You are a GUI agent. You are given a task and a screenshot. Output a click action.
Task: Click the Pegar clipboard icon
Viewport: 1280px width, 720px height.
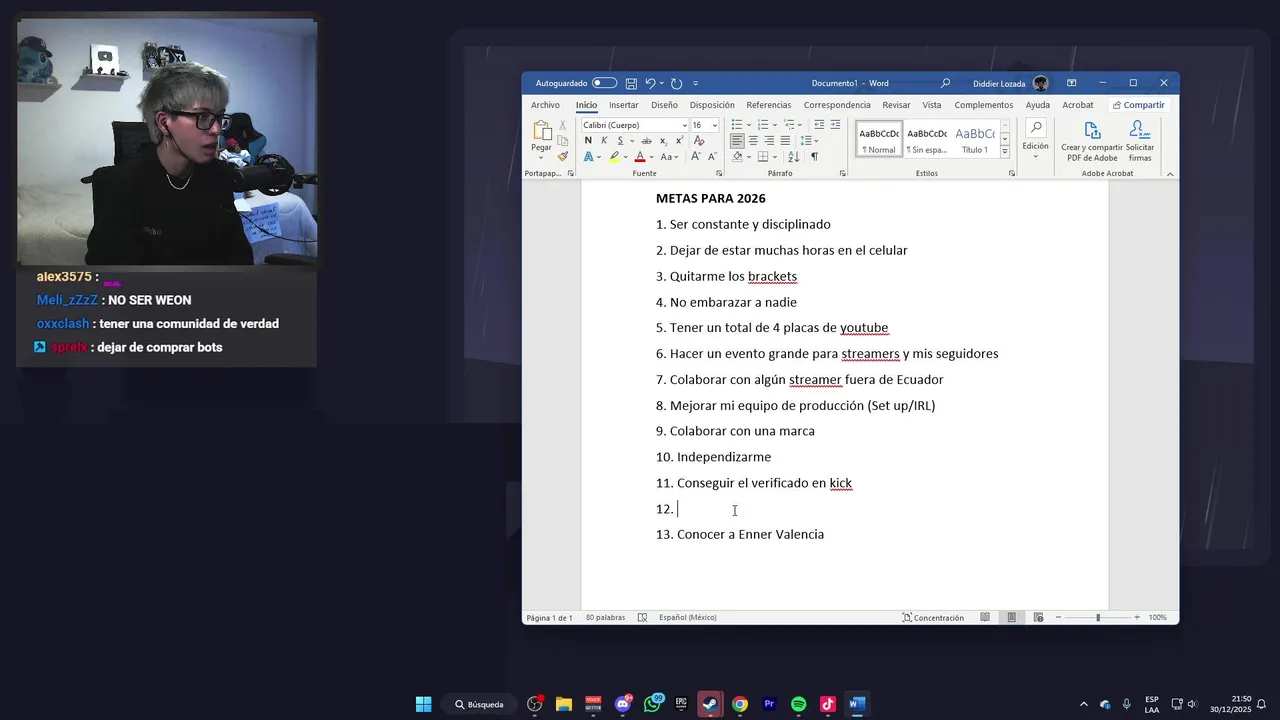pos(541,131)
